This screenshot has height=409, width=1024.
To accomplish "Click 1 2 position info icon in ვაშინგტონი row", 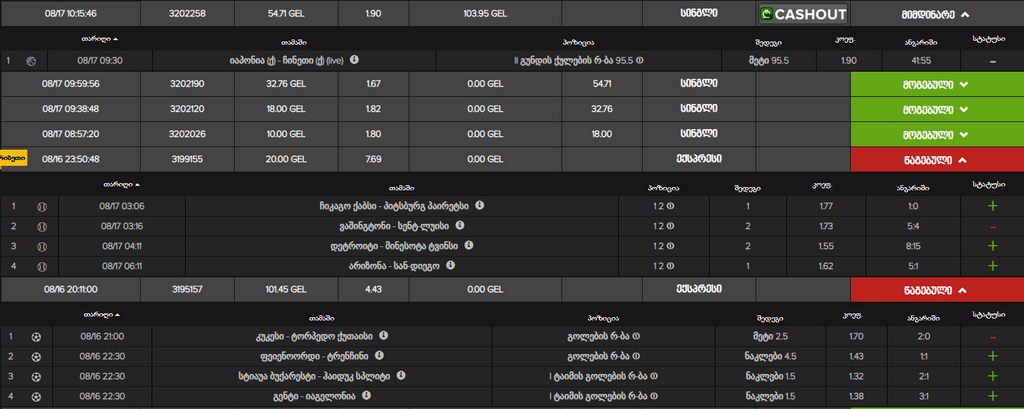I will (672, 227).
